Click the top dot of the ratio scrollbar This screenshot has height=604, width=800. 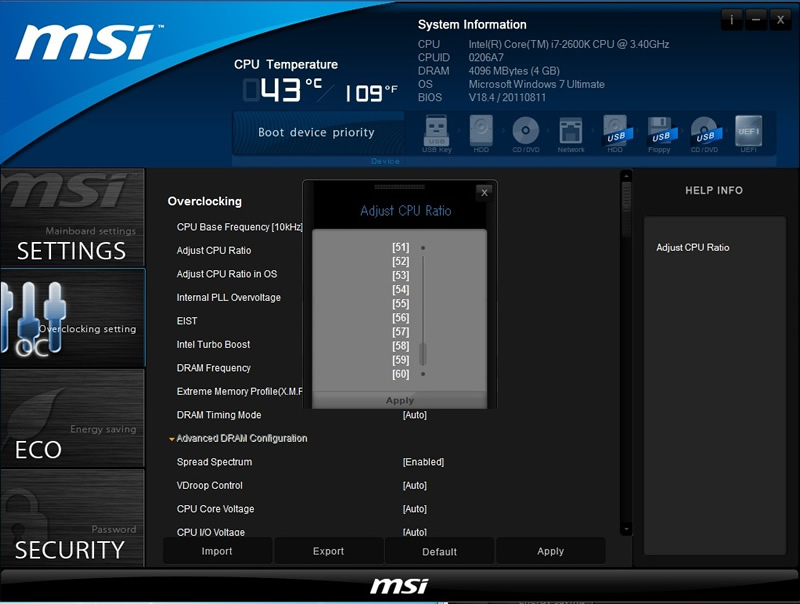click(423, 248)
